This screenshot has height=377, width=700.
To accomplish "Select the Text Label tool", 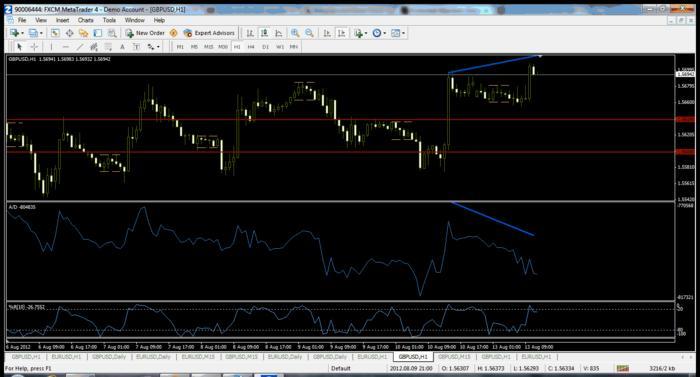I will (x=136, y=46).
